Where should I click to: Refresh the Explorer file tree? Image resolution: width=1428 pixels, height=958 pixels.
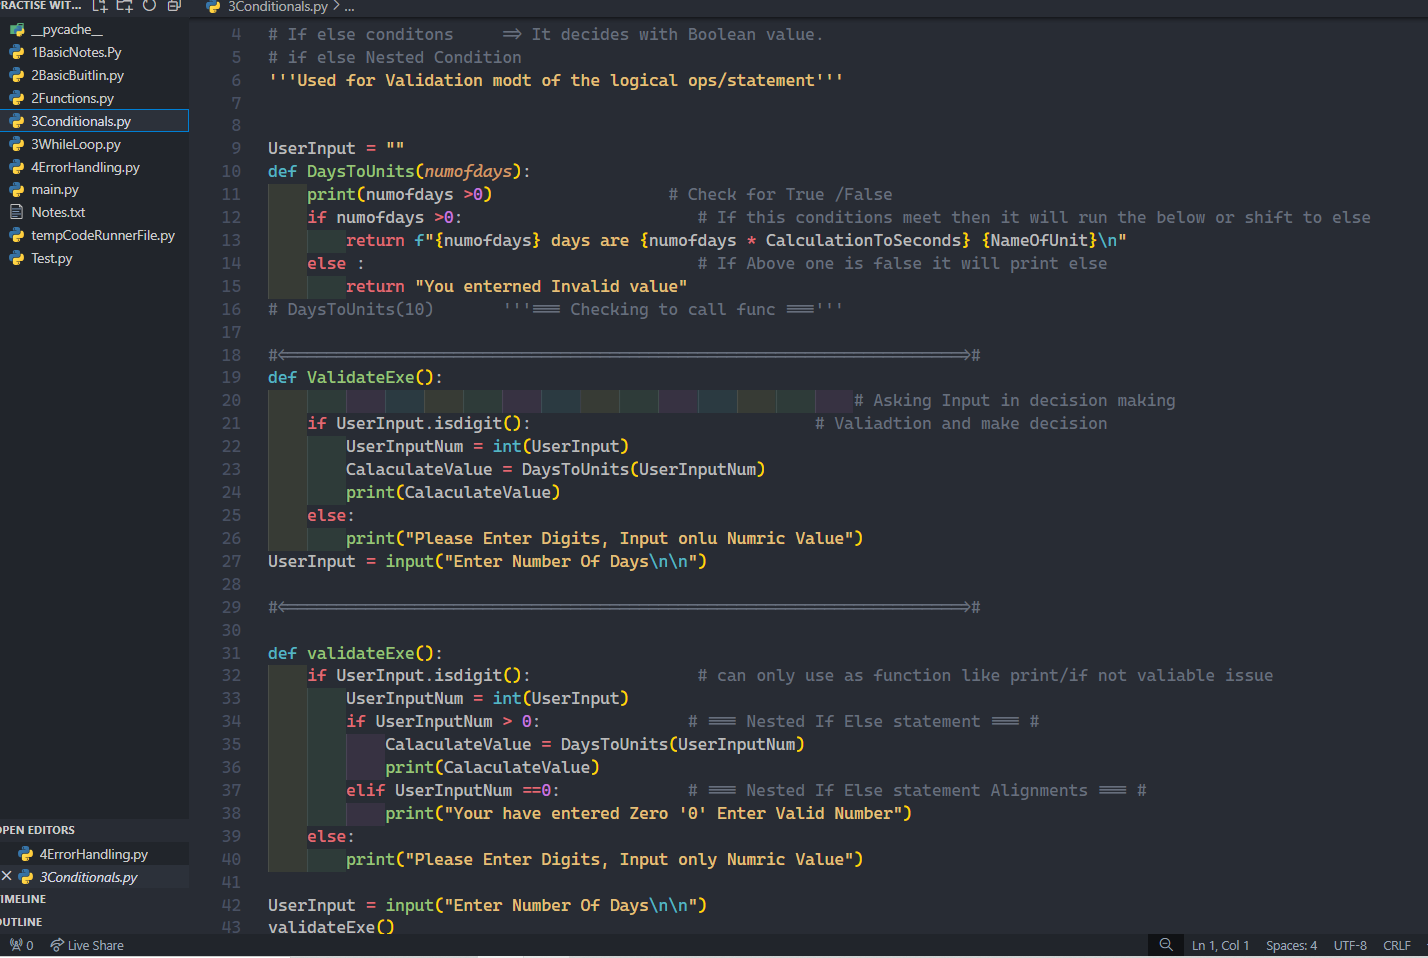[x=149, y=6]
